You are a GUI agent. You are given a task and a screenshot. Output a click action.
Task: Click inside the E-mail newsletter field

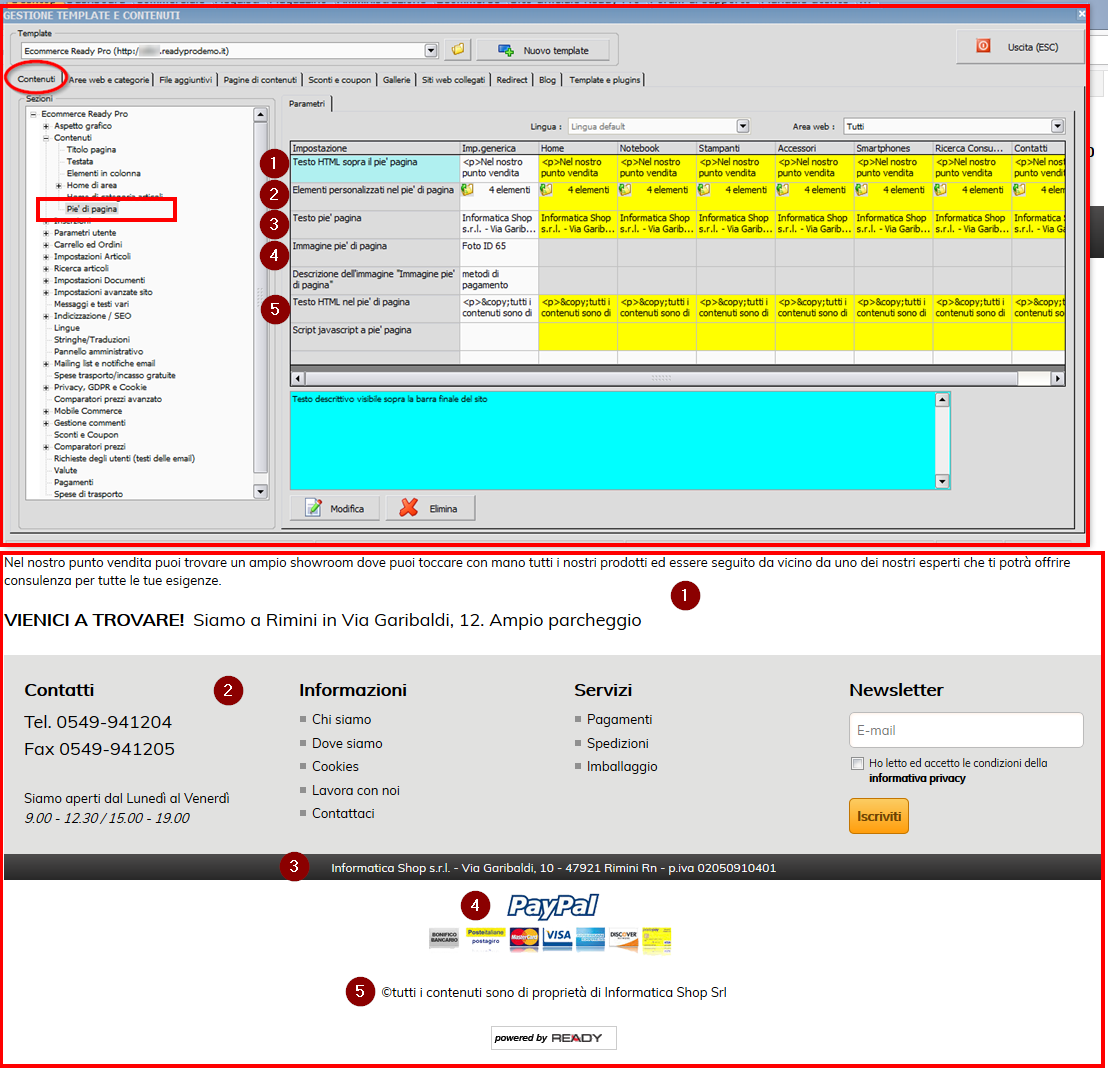964,730
